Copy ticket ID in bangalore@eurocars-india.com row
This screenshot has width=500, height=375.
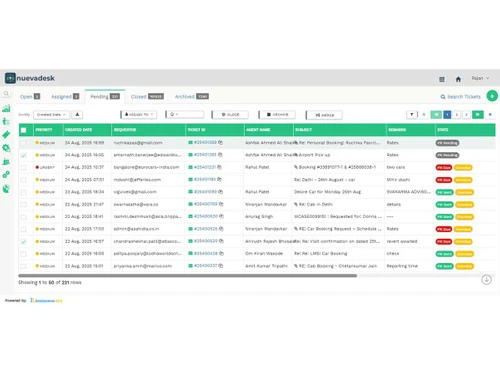click(x=219, y=167)
